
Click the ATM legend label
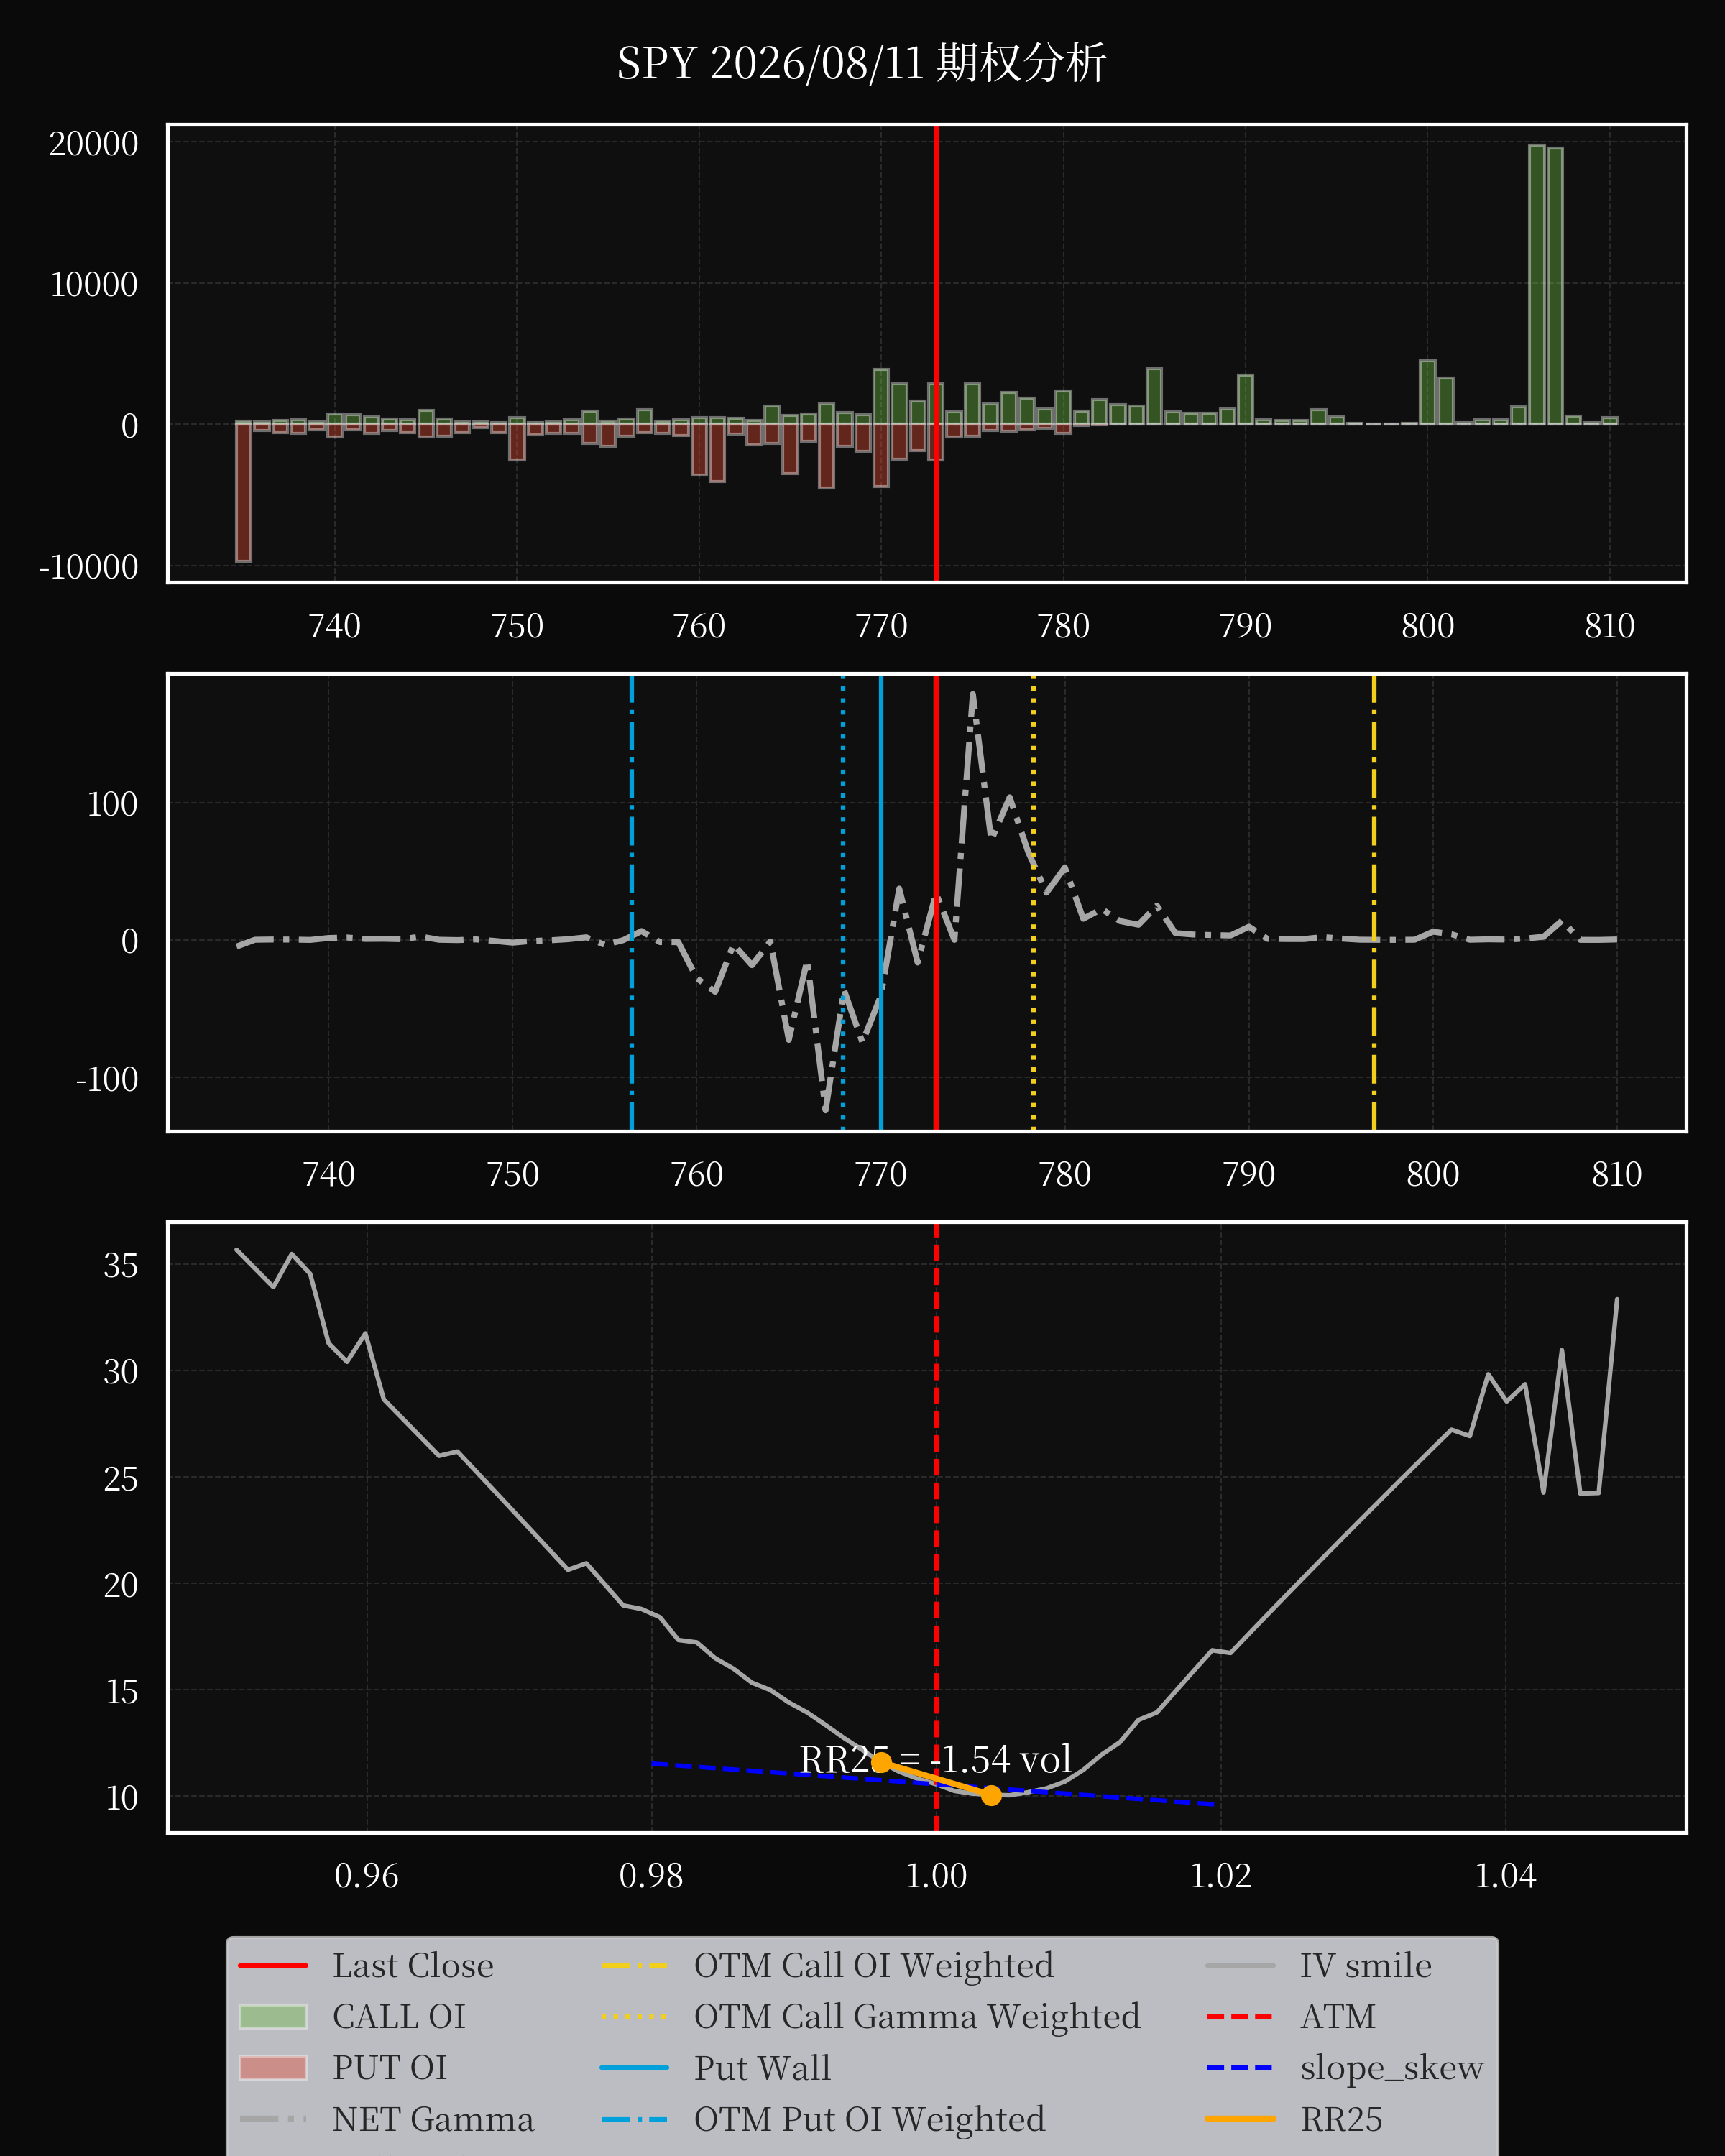(x=1338, y=2017)
